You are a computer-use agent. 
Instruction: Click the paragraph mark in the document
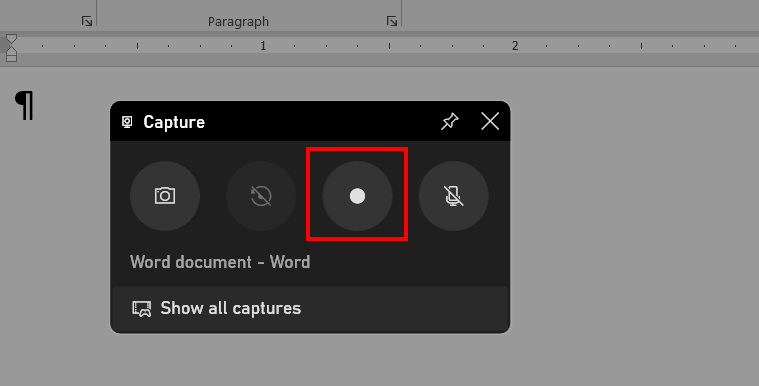coord(25,105)
